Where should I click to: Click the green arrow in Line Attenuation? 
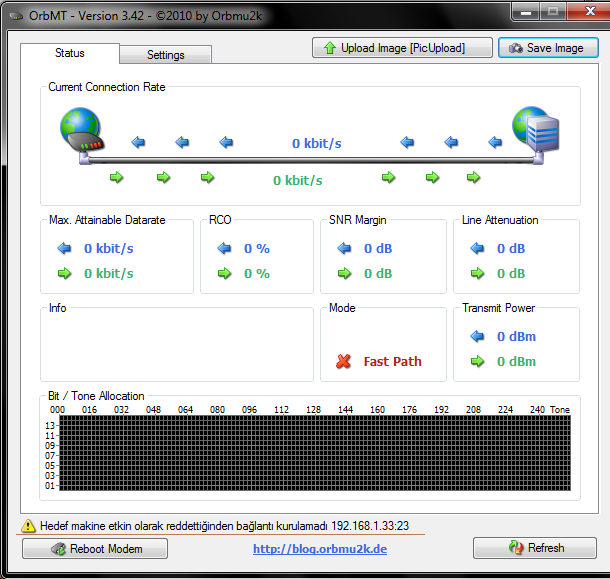point(477,274)
